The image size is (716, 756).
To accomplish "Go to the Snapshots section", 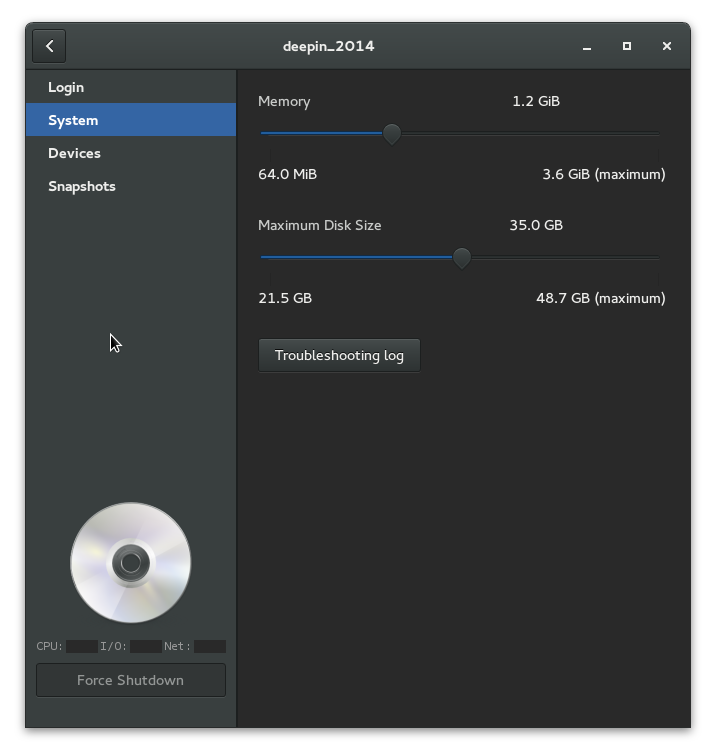I will point(82,186).
